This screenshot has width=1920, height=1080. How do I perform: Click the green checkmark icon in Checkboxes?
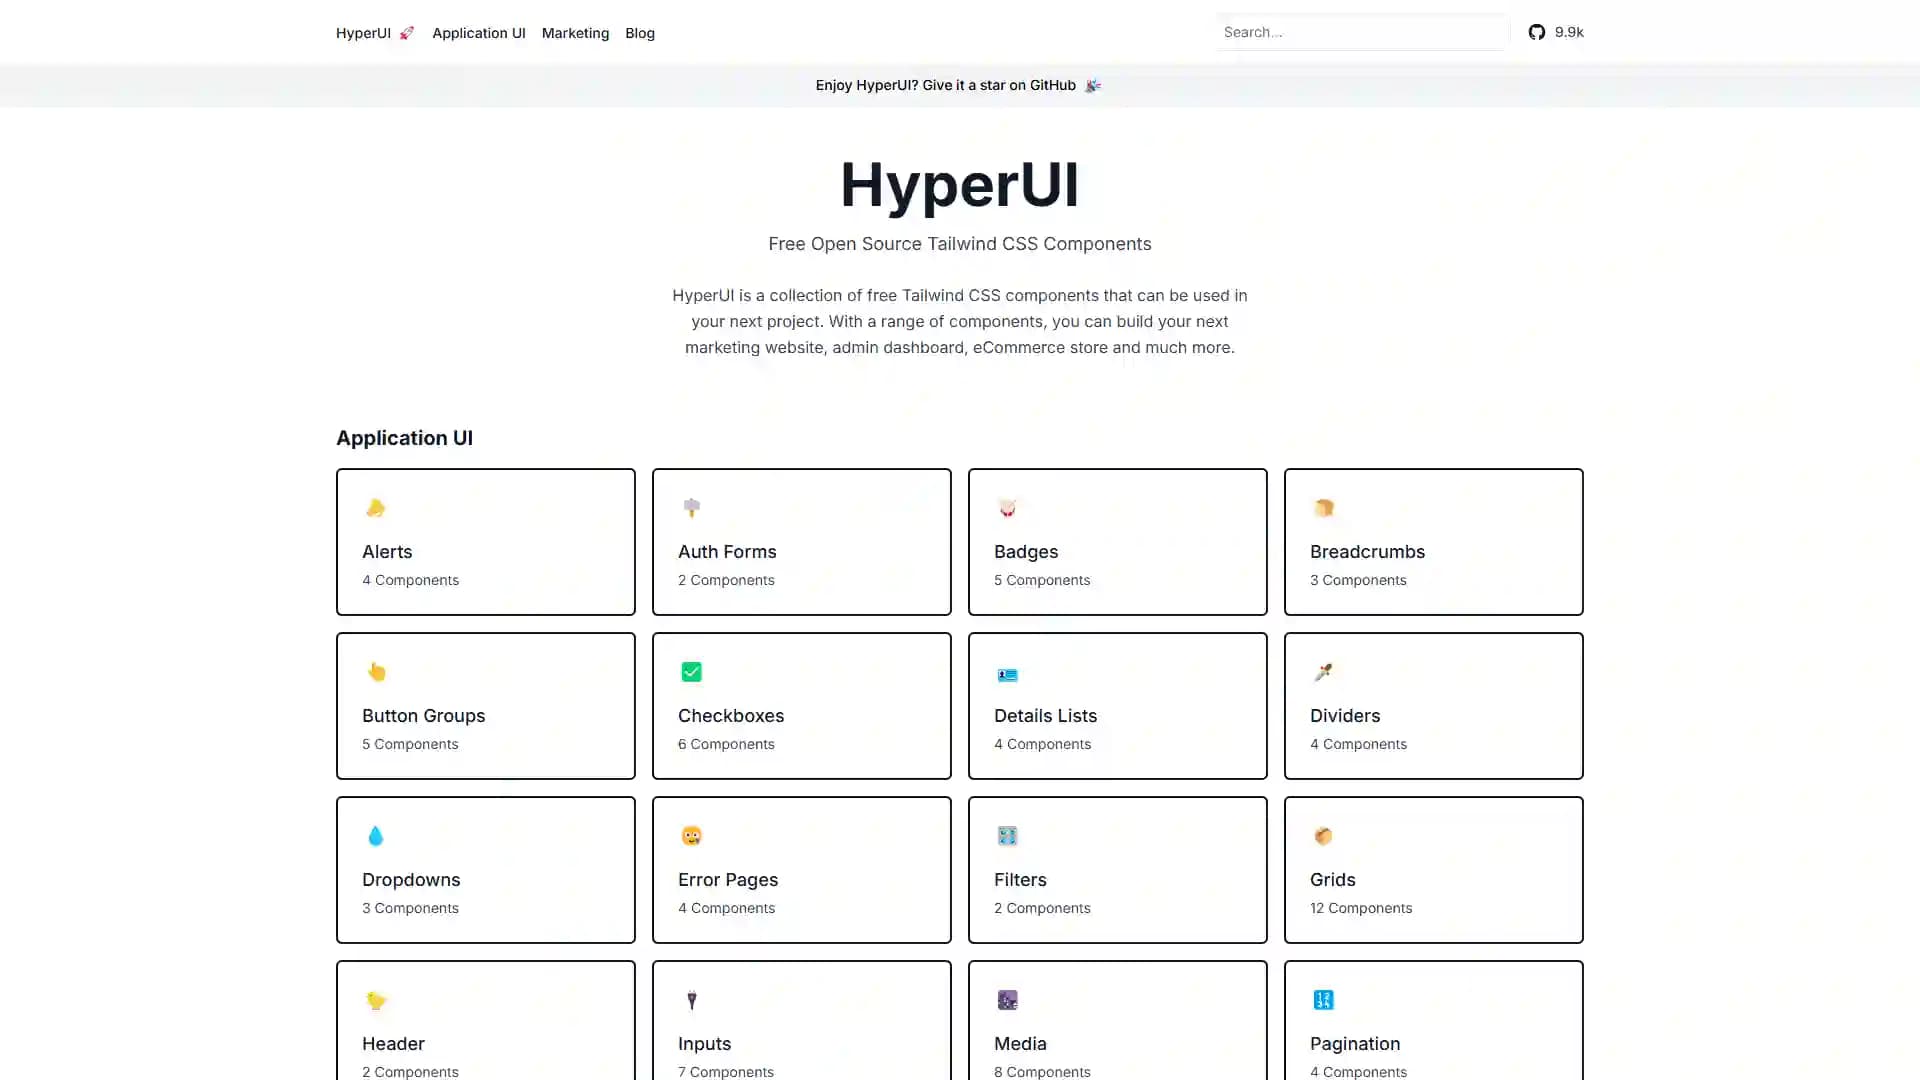(x=691, y=672)
